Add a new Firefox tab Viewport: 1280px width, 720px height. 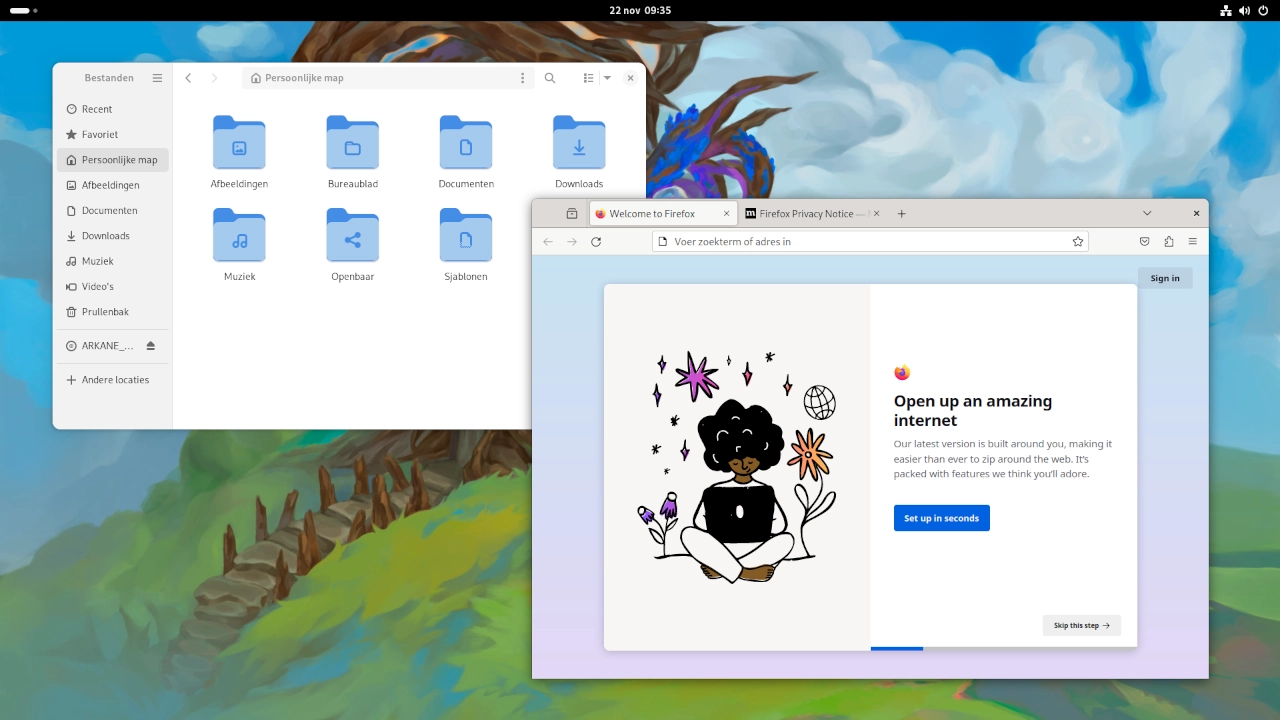pyautogui.click(x=901, y=214)
